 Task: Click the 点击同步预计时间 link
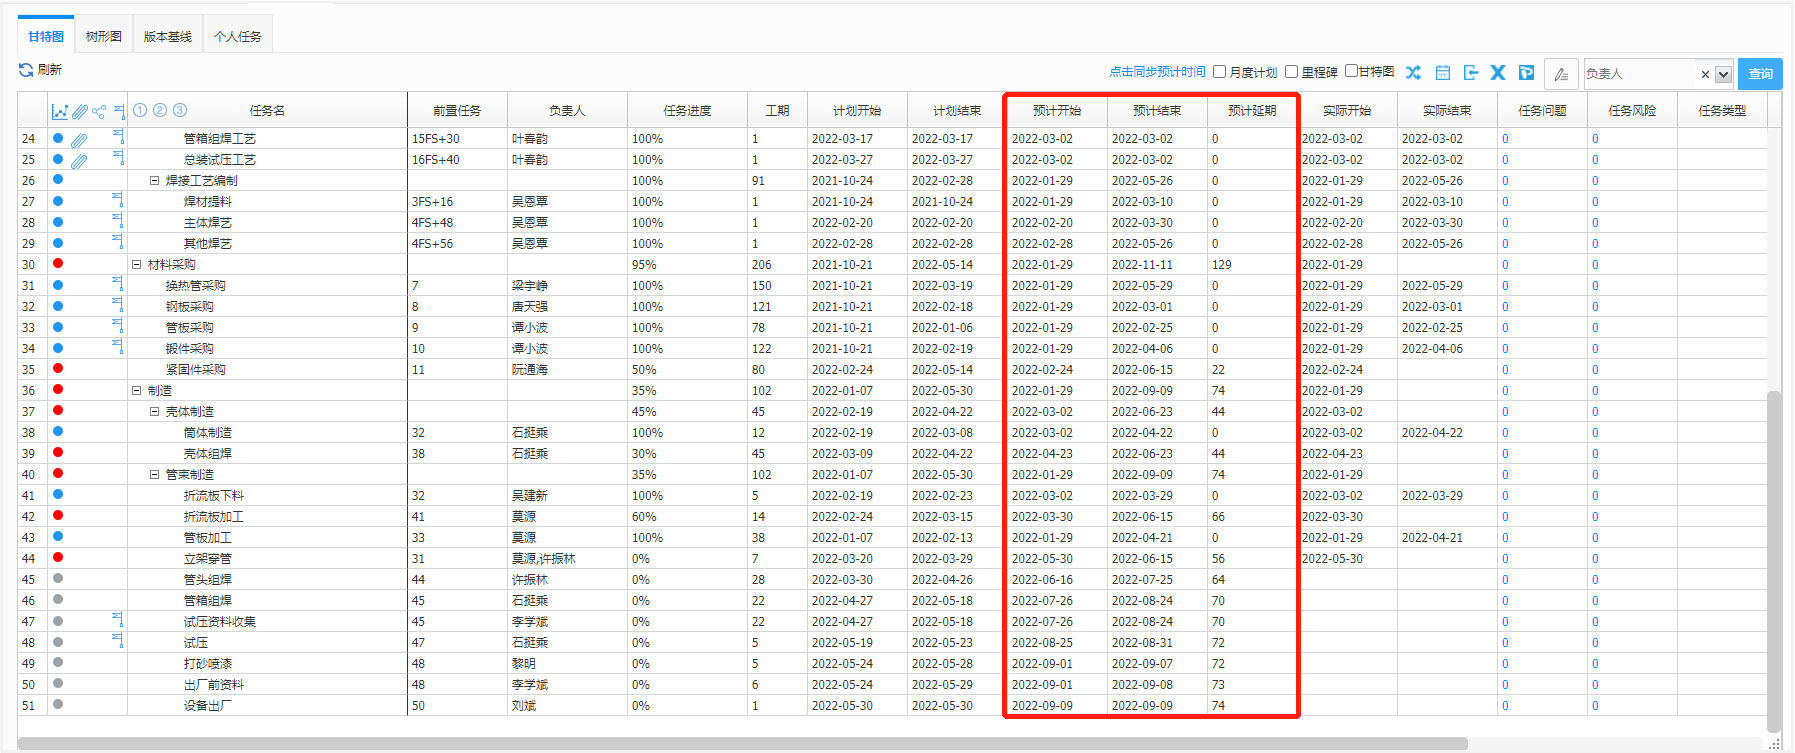[1157, 72]
